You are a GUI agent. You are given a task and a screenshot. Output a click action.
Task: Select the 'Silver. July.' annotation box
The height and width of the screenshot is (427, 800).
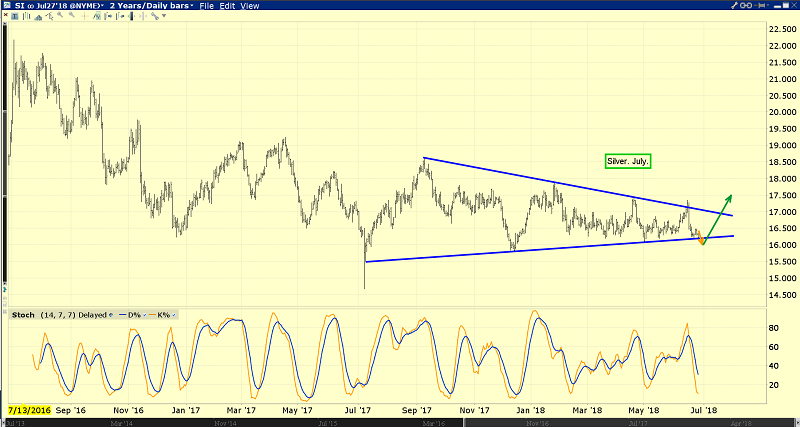tap(629, 161)
